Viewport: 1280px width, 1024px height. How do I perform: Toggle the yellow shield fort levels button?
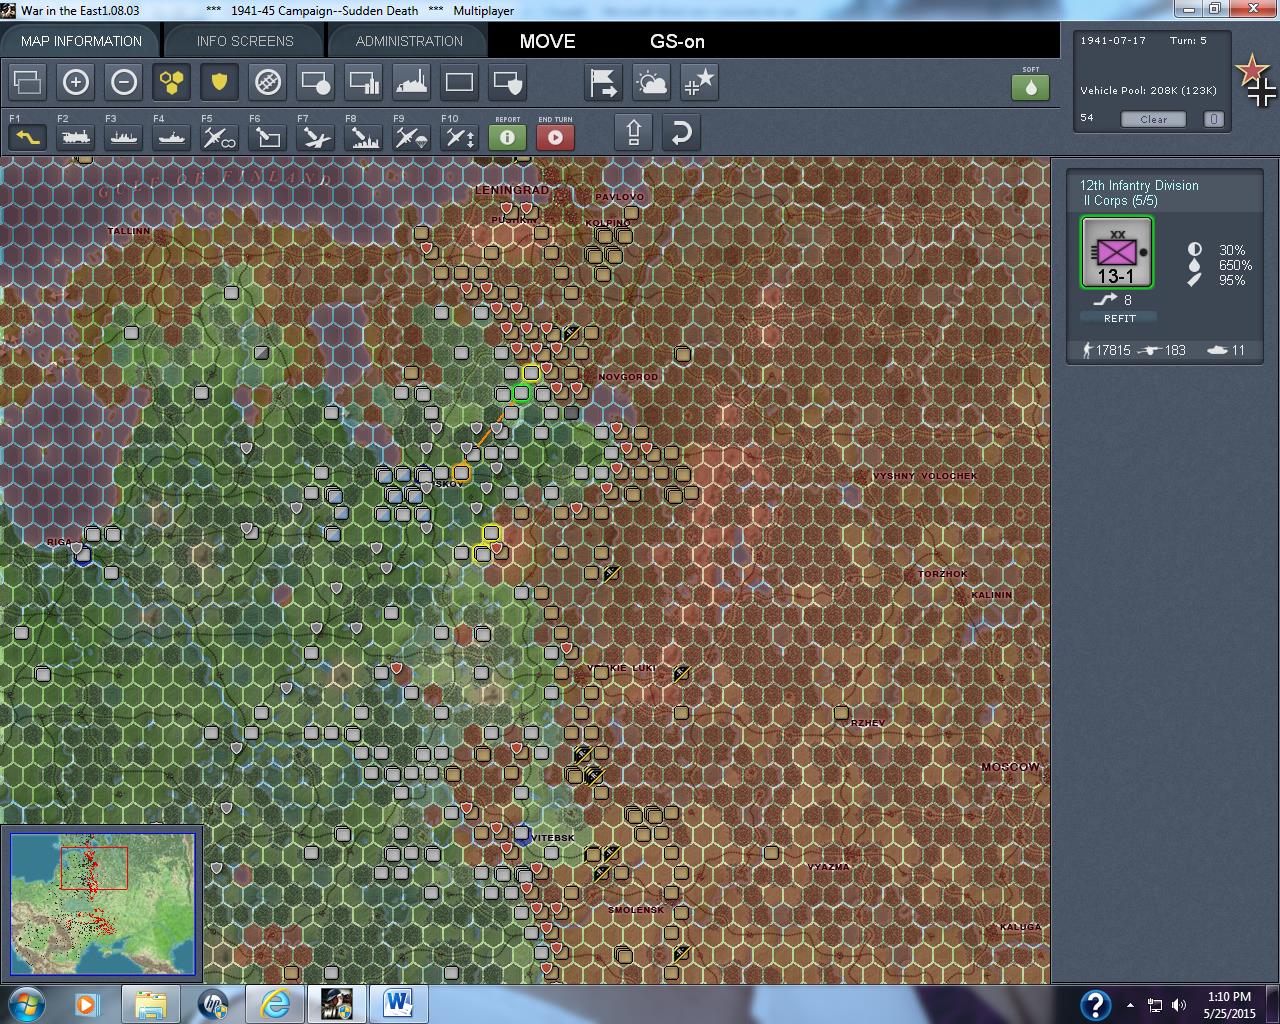(x=219, y=82)
